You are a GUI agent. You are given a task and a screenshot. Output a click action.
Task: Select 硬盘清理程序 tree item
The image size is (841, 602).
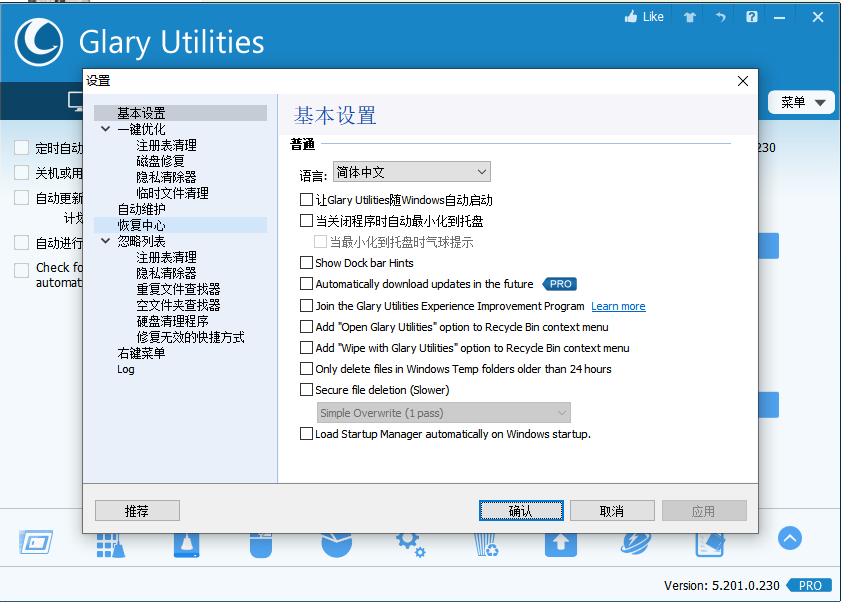[172, 321]
